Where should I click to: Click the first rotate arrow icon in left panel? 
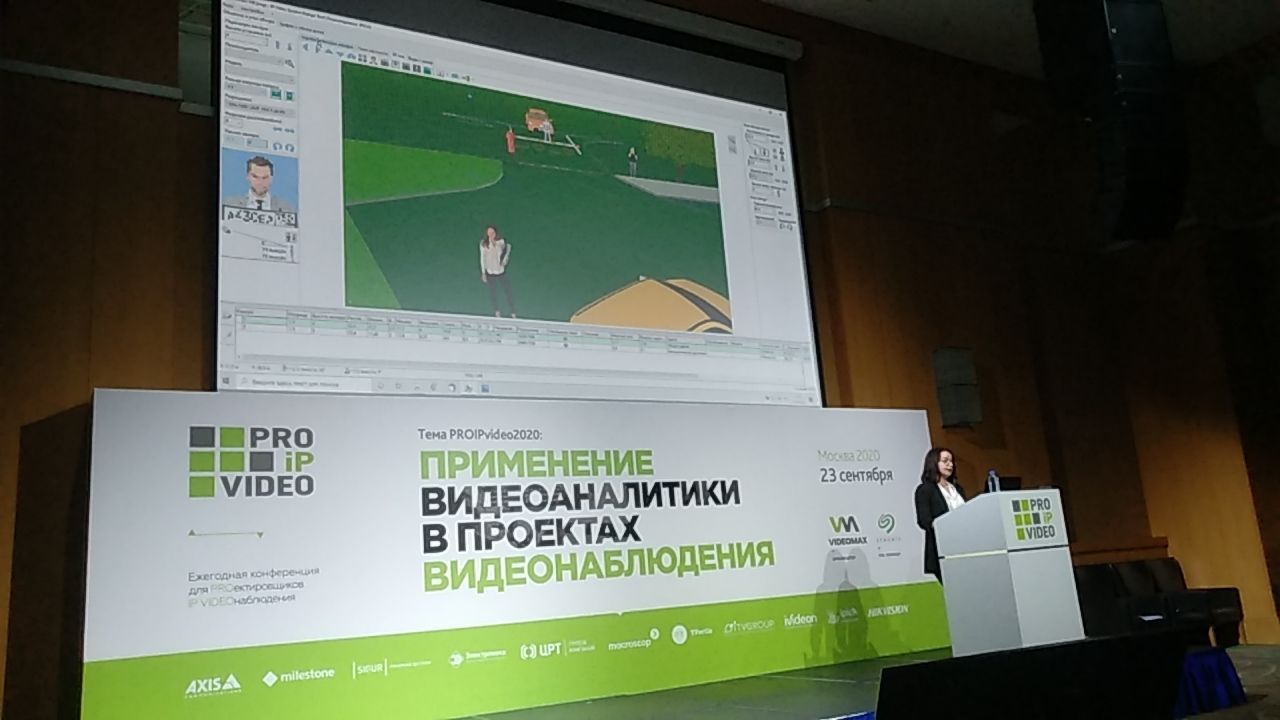tap(277, 146)
